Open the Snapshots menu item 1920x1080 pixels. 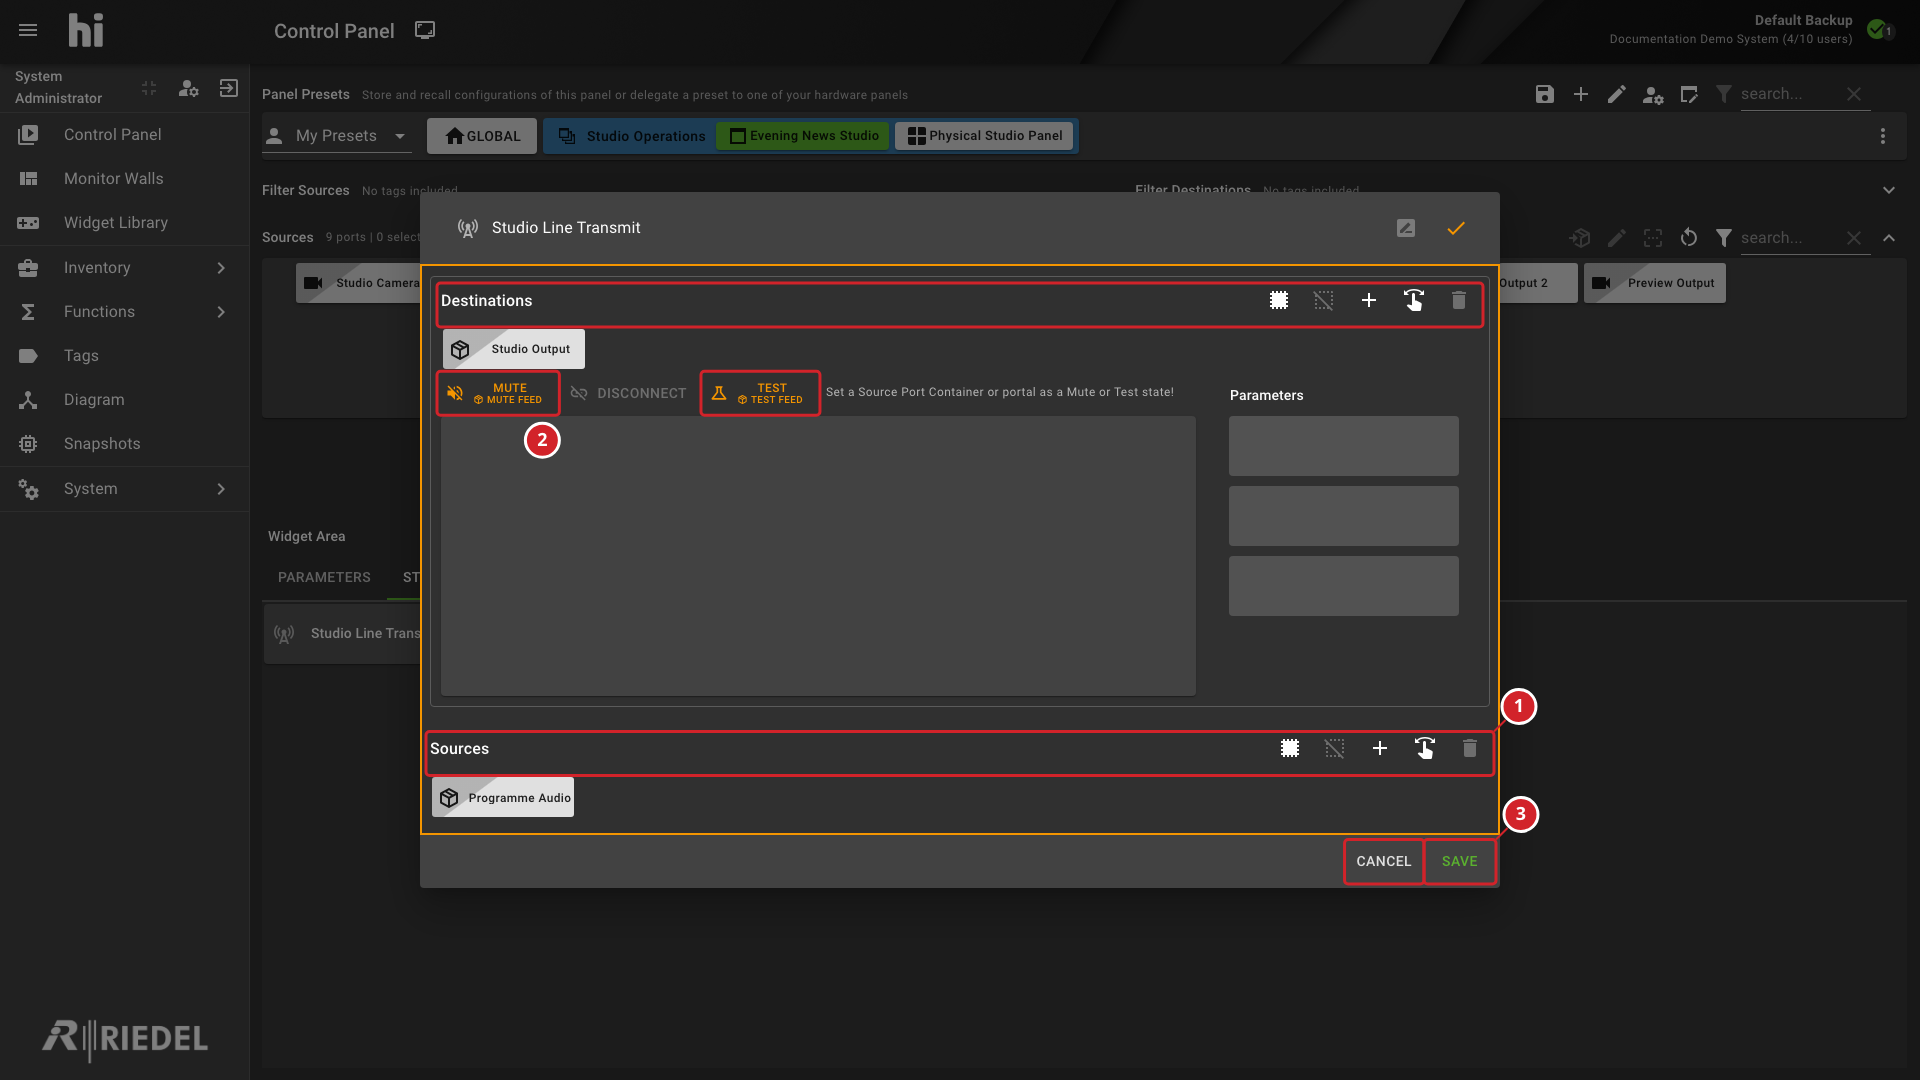[x=124, y=444]
